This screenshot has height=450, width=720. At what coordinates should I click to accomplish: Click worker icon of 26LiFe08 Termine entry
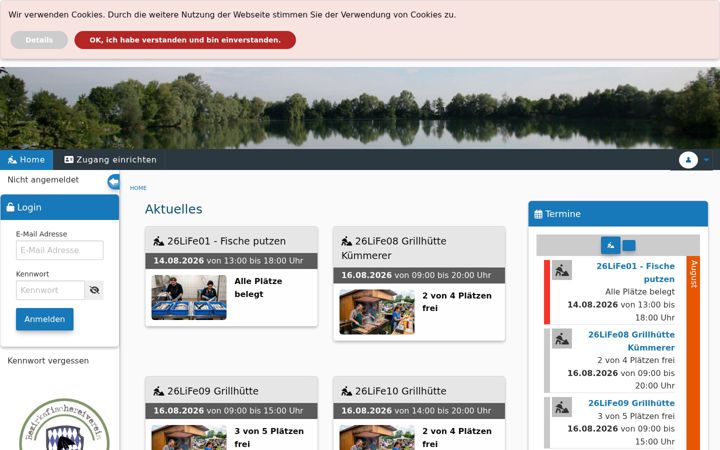tap(562, 339)
